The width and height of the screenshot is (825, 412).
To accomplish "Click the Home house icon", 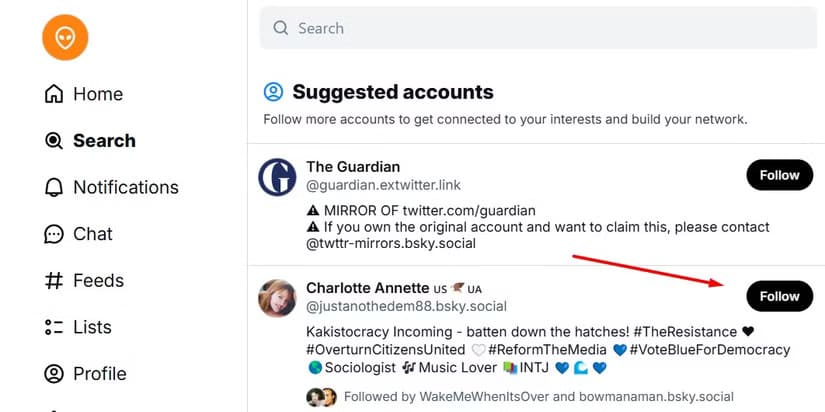I will (x=54, y=94).
